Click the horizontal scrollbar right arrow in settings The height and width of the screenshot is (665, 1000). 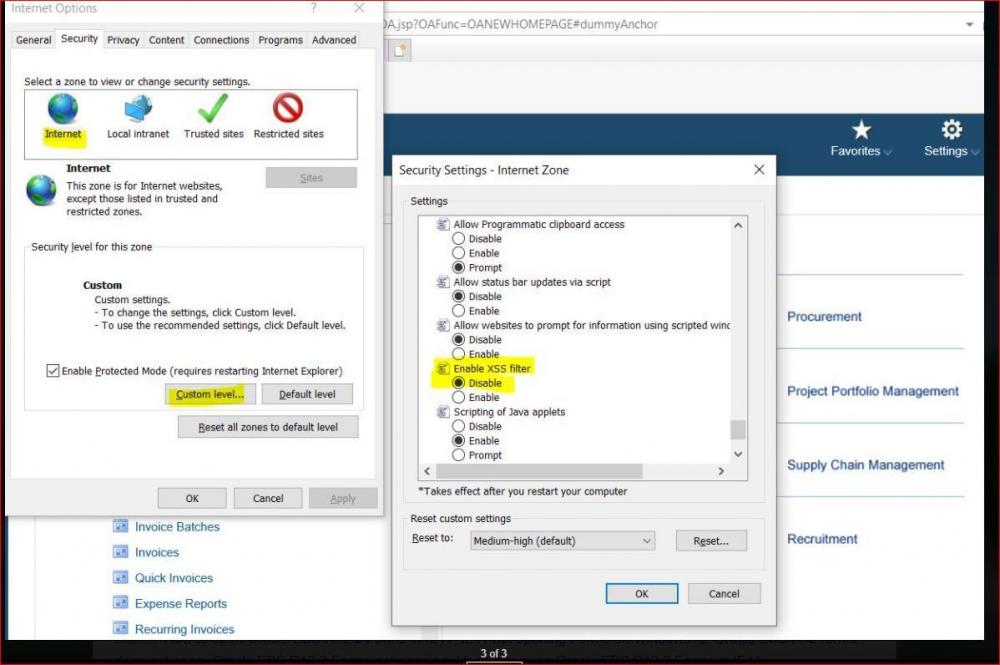click(x=721, y=471)
